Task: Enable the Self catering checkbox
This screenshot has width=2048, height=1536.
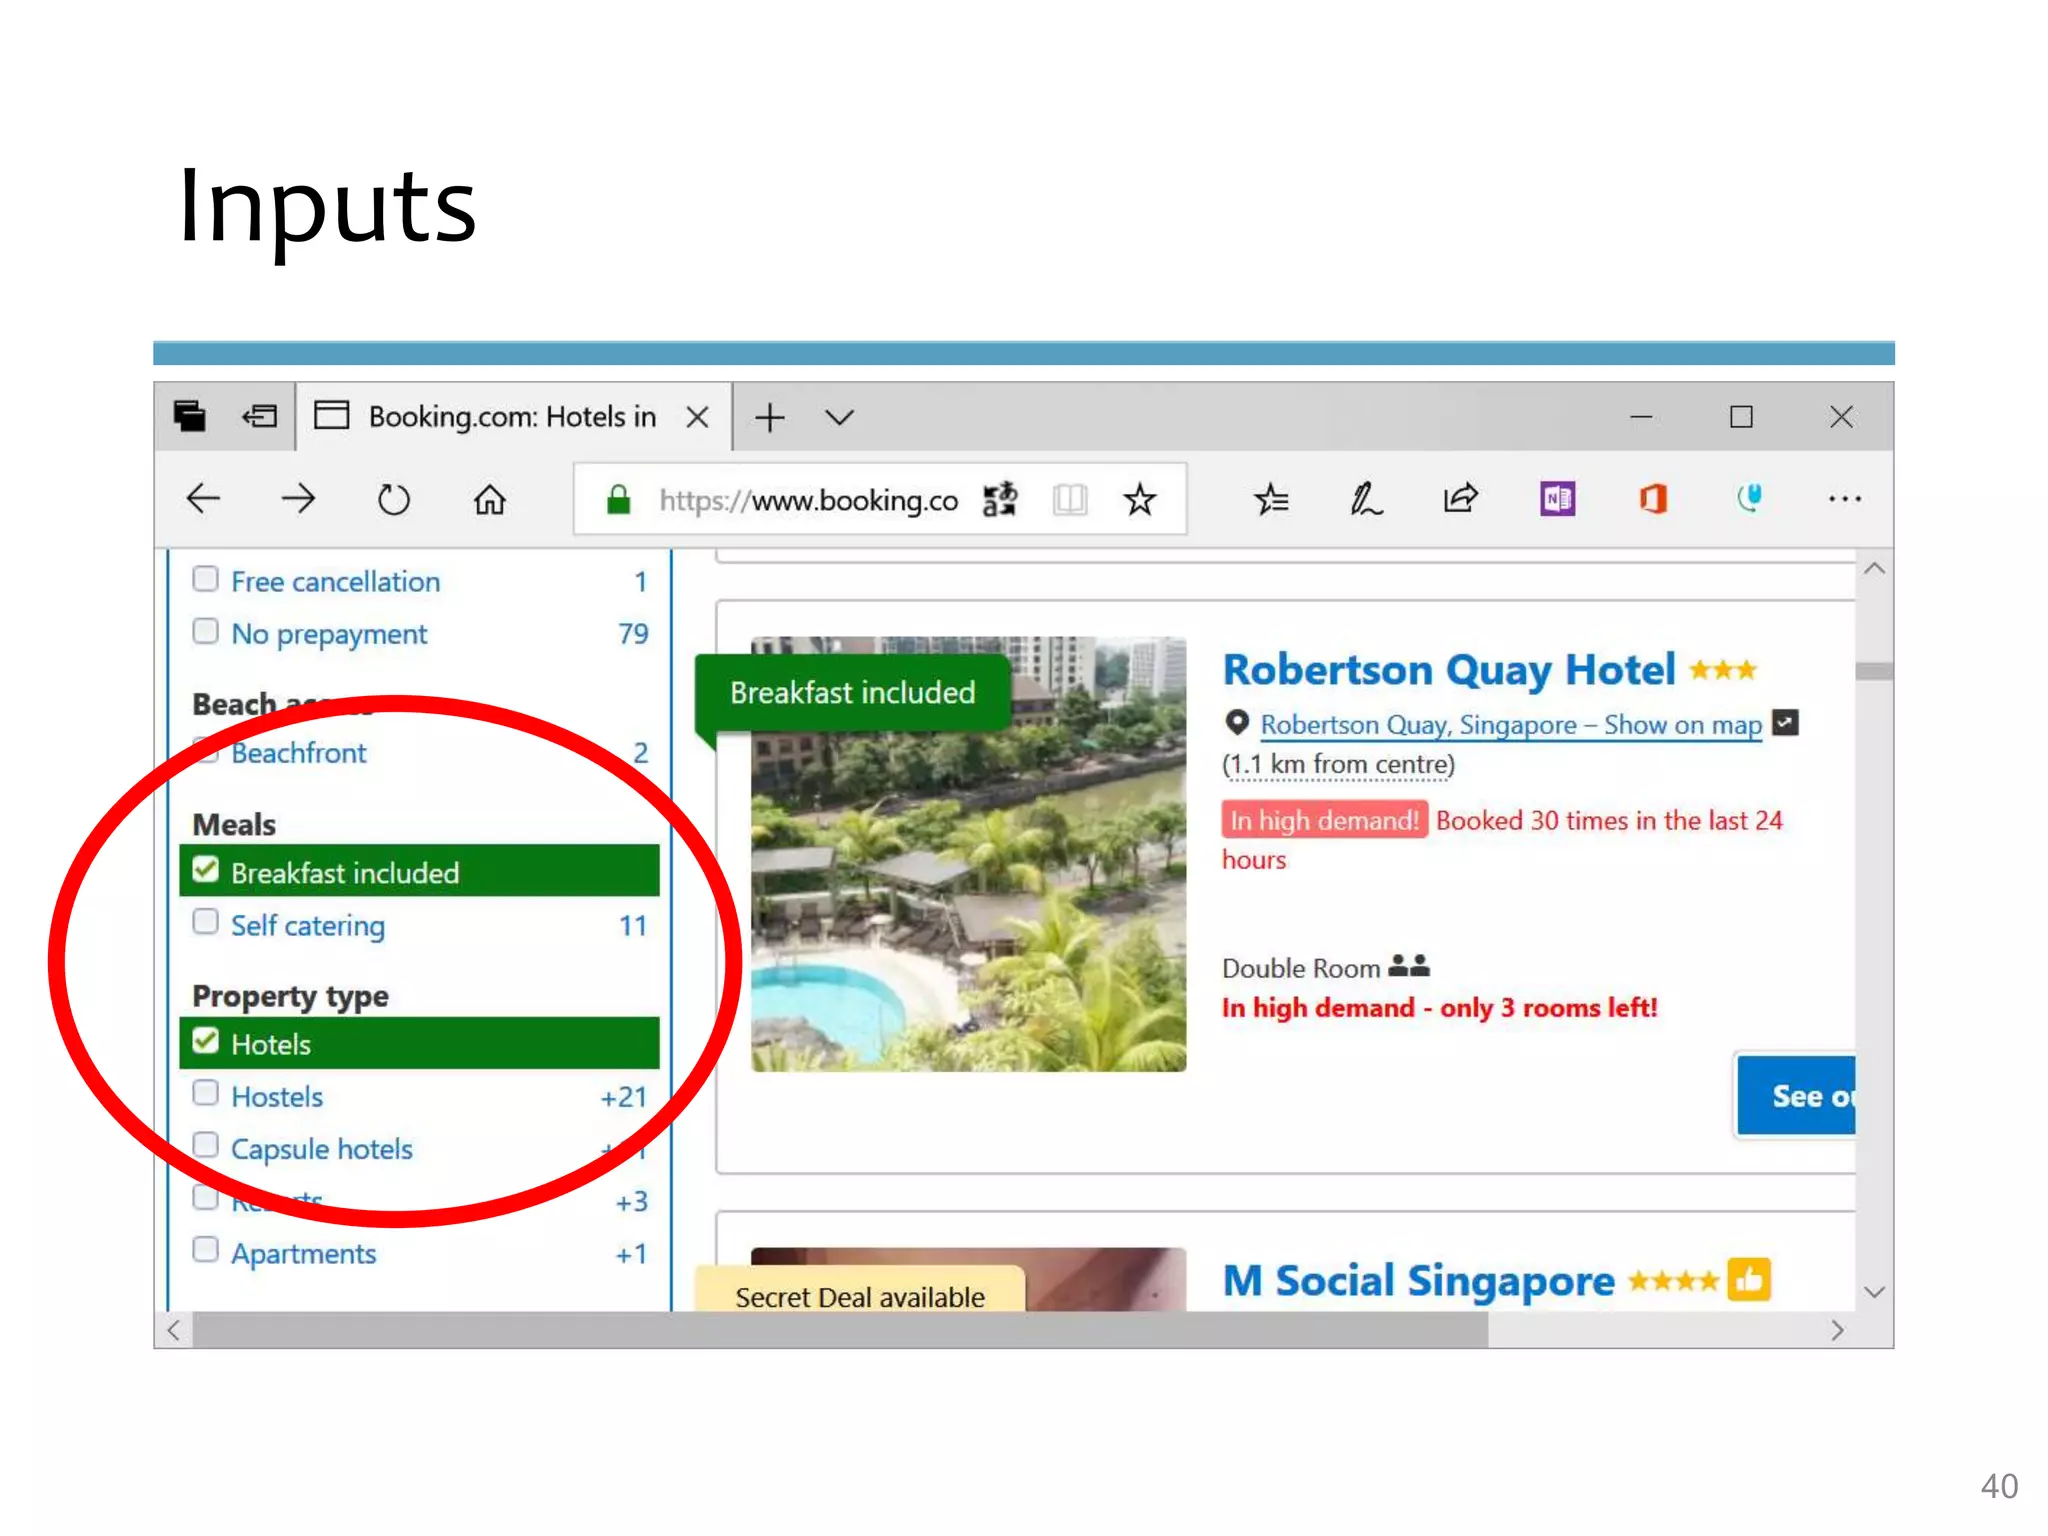Action: tap(206, 922)
